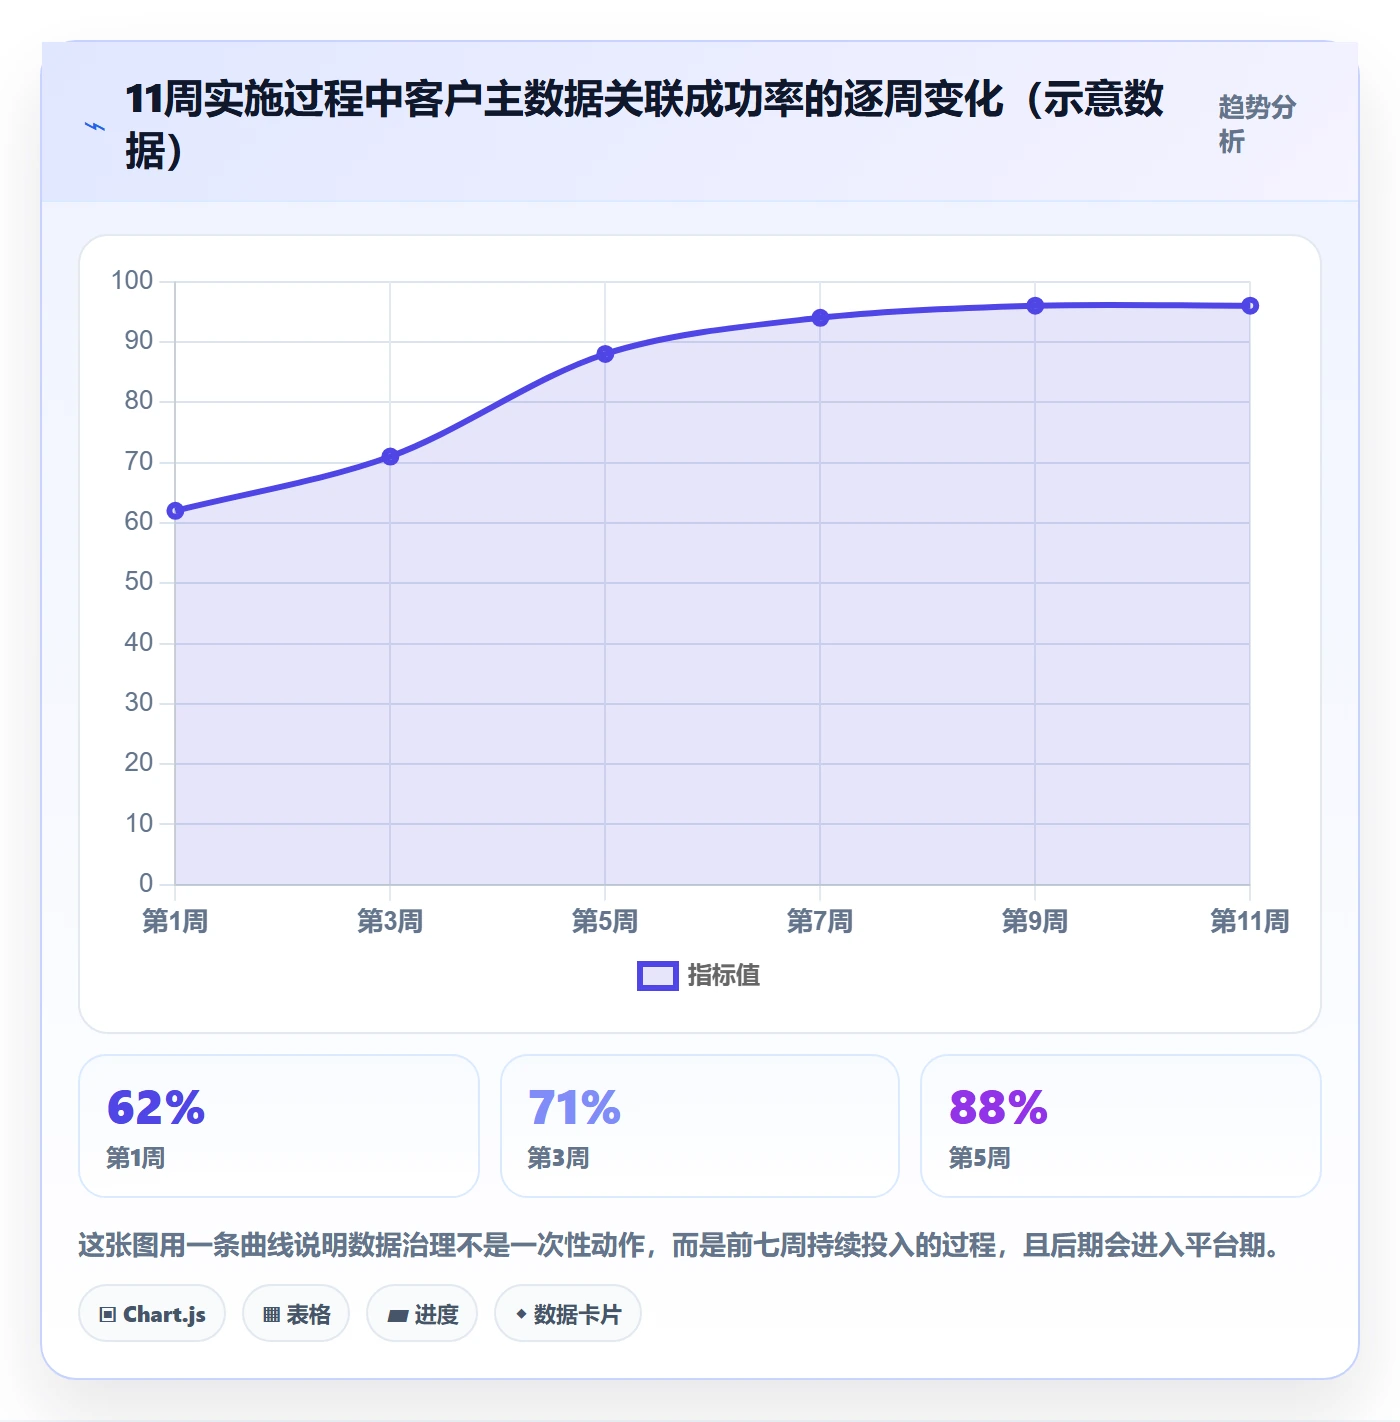Image resolution: width=1400 pixels, height=1422 pixels.
Task: Click the 第1周 data point on chart
Action: click(x=175, y=511)
